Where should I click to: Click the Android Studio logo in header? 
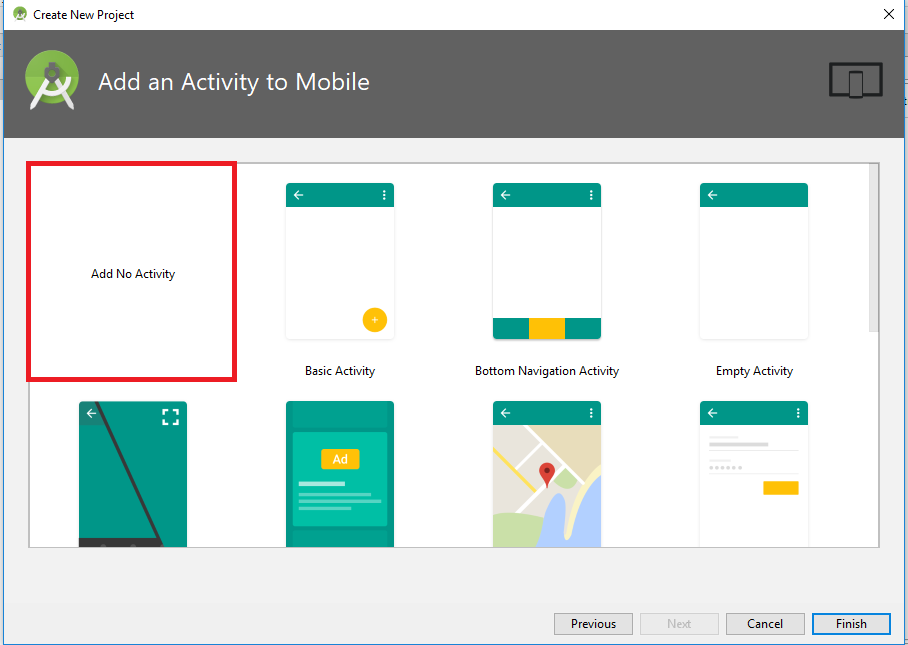(52, 80)
